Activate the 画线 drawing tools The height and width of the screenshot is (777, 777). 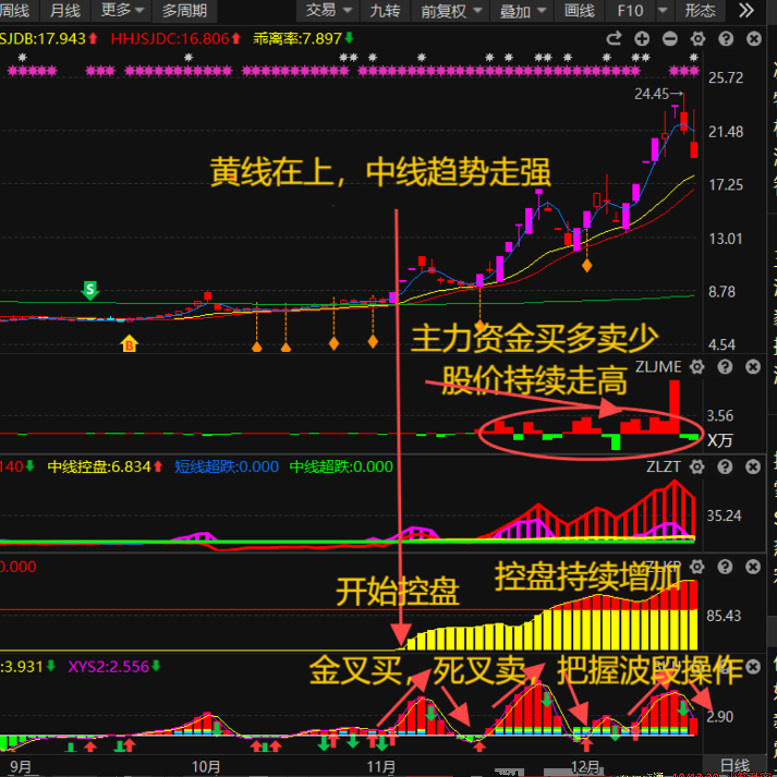(x=579, y=10)
